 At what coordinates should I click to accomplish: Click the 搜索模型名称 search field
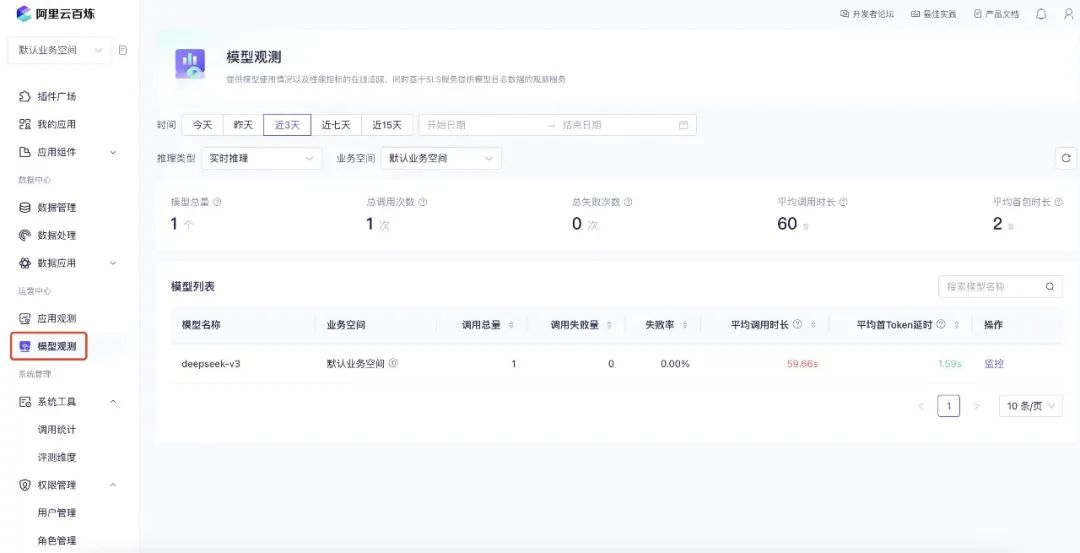tap(990, 287)
